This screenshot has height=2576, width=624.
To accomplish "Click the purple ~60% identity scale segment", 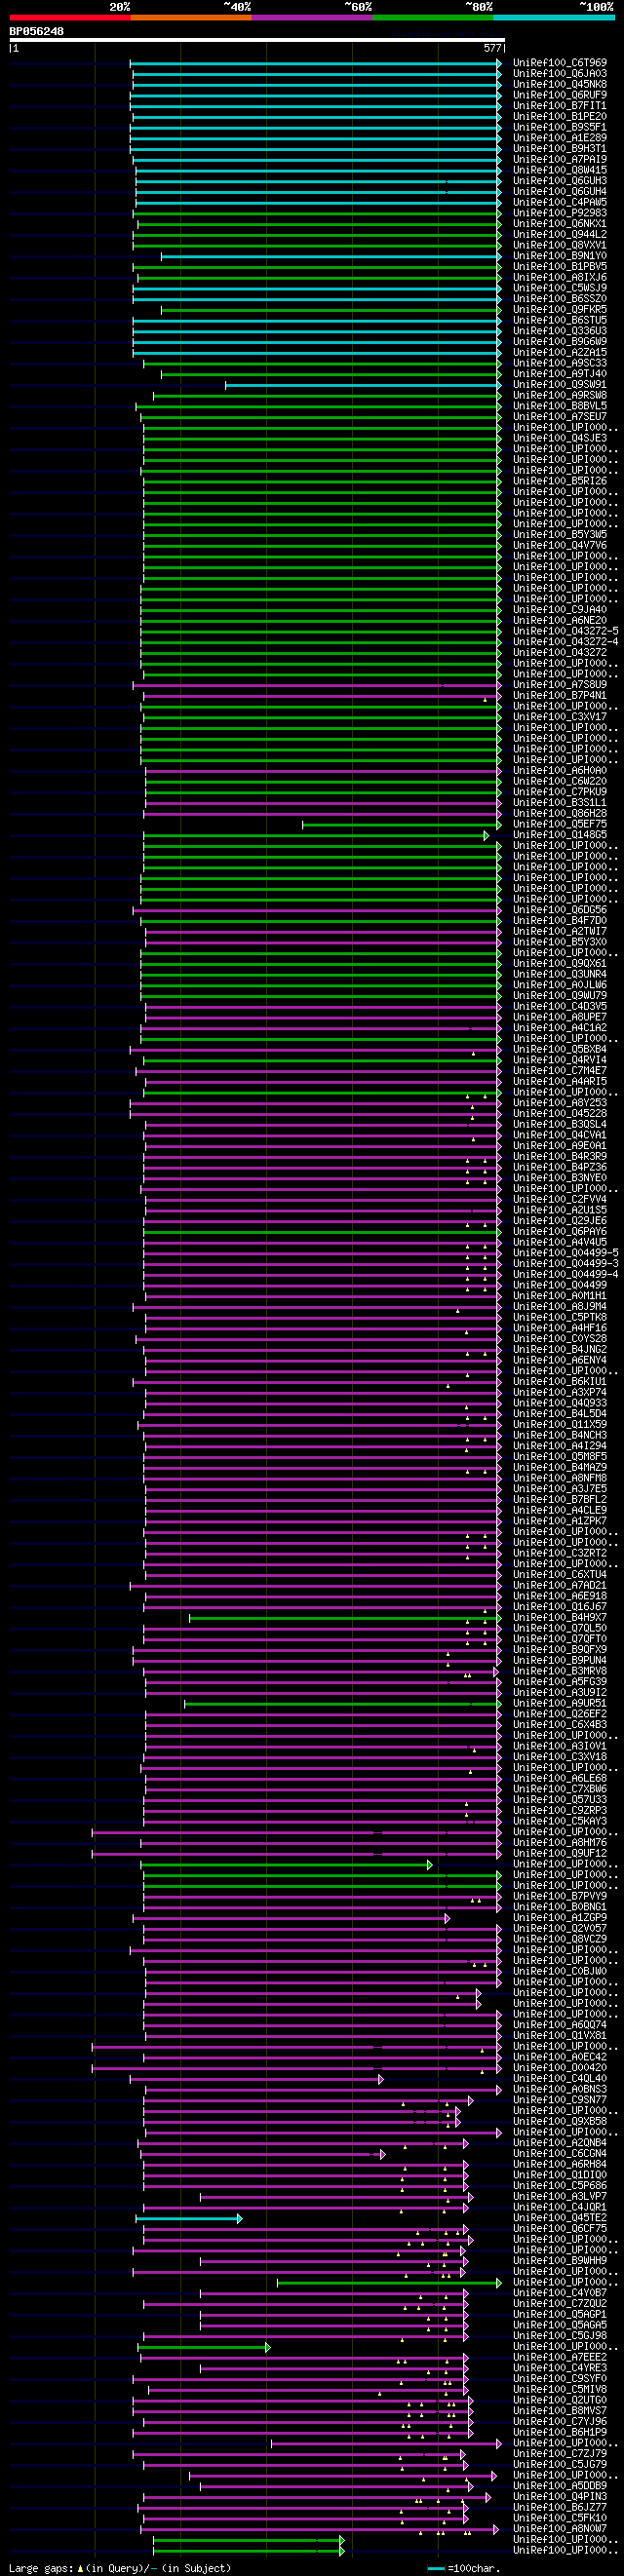I will pos(312,17).
